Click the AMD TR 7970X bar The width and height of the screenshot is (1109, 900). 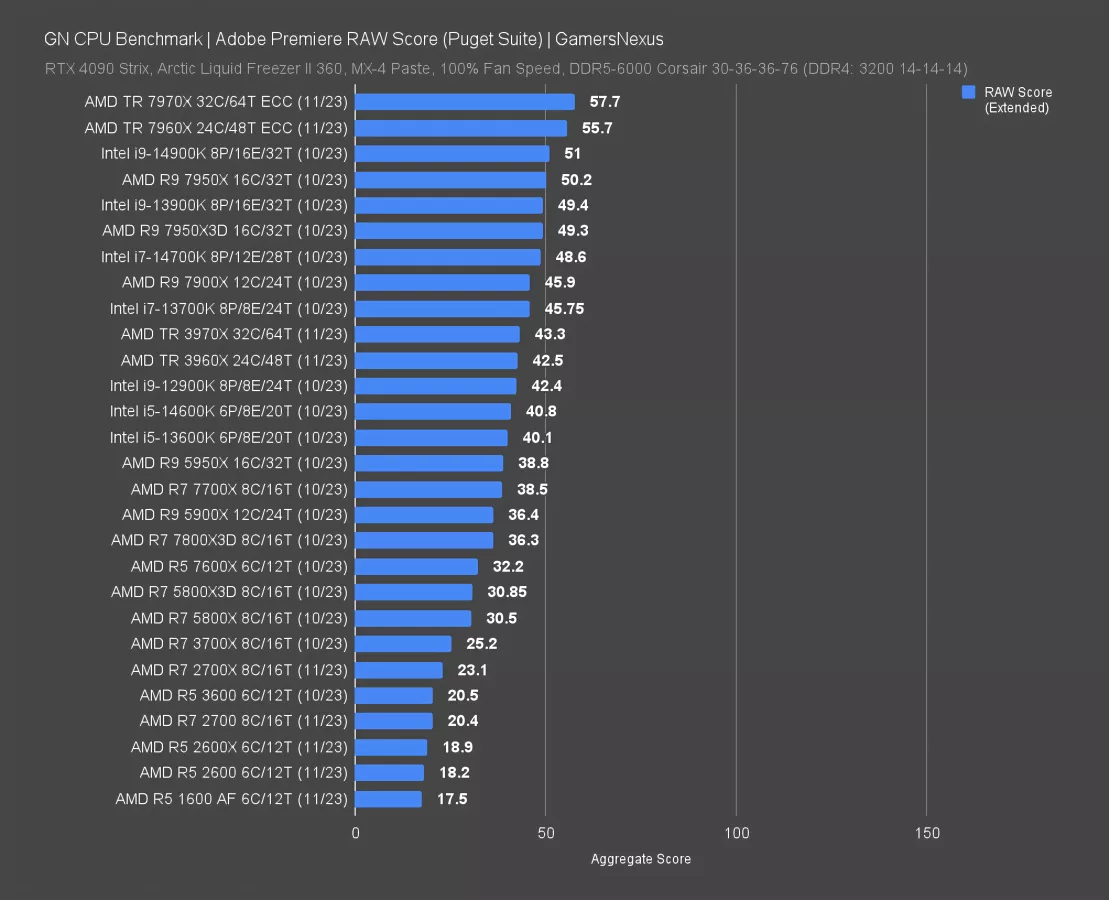tap(465, 102)
